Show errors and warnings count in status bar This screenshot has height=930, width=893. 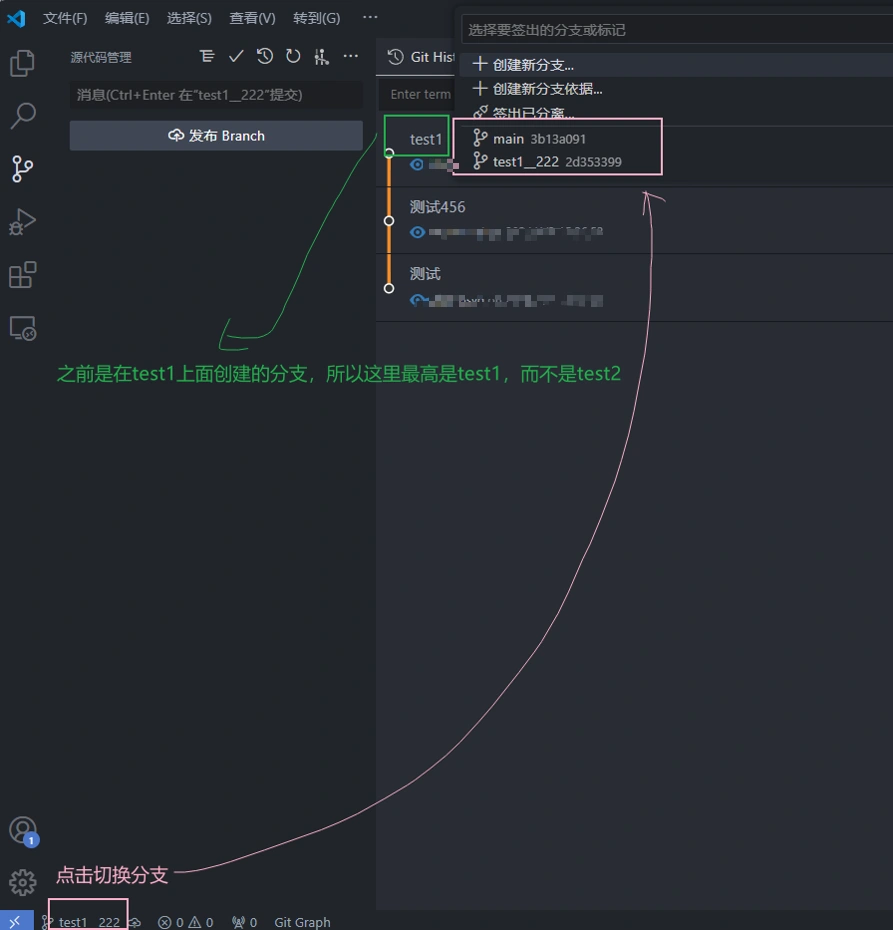click(186, 922)
